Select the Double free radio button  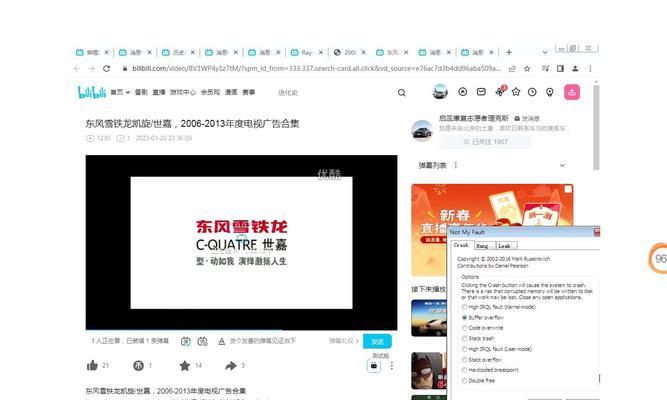click(x=464, y=380)
